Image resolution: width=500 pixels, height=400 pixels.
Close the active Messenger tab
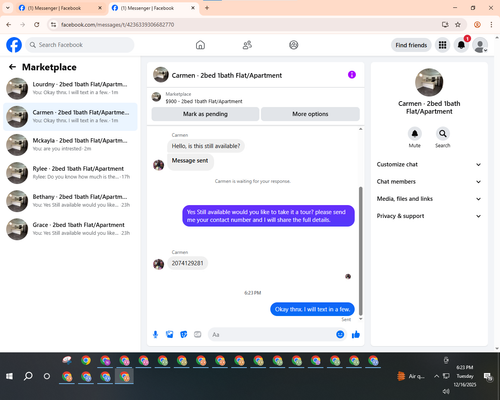point(193,8)
